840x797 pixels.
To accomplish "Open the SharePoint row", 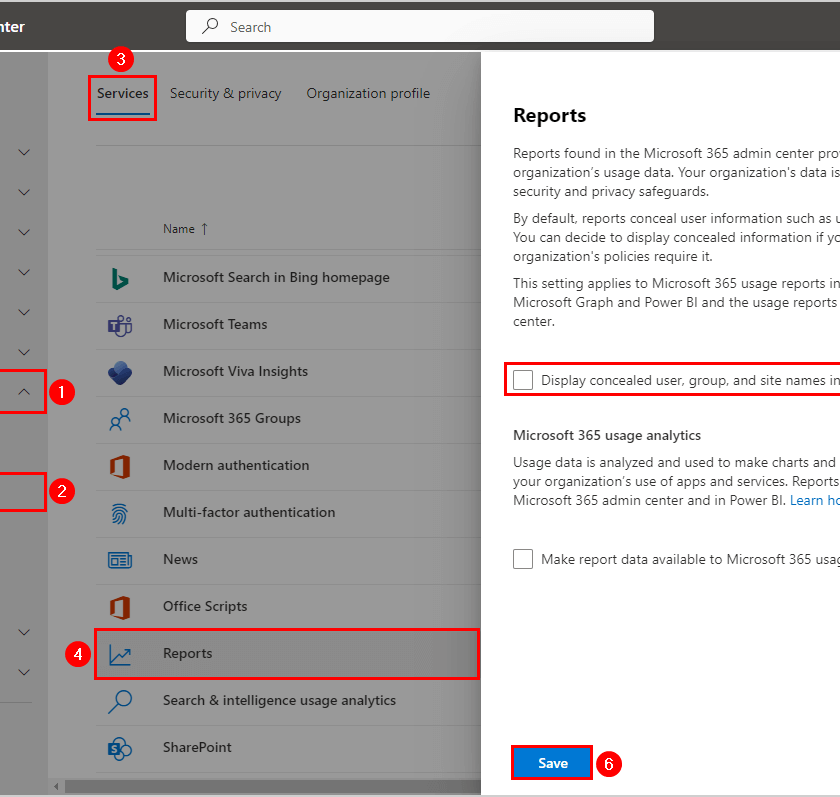I will [288, 748].
